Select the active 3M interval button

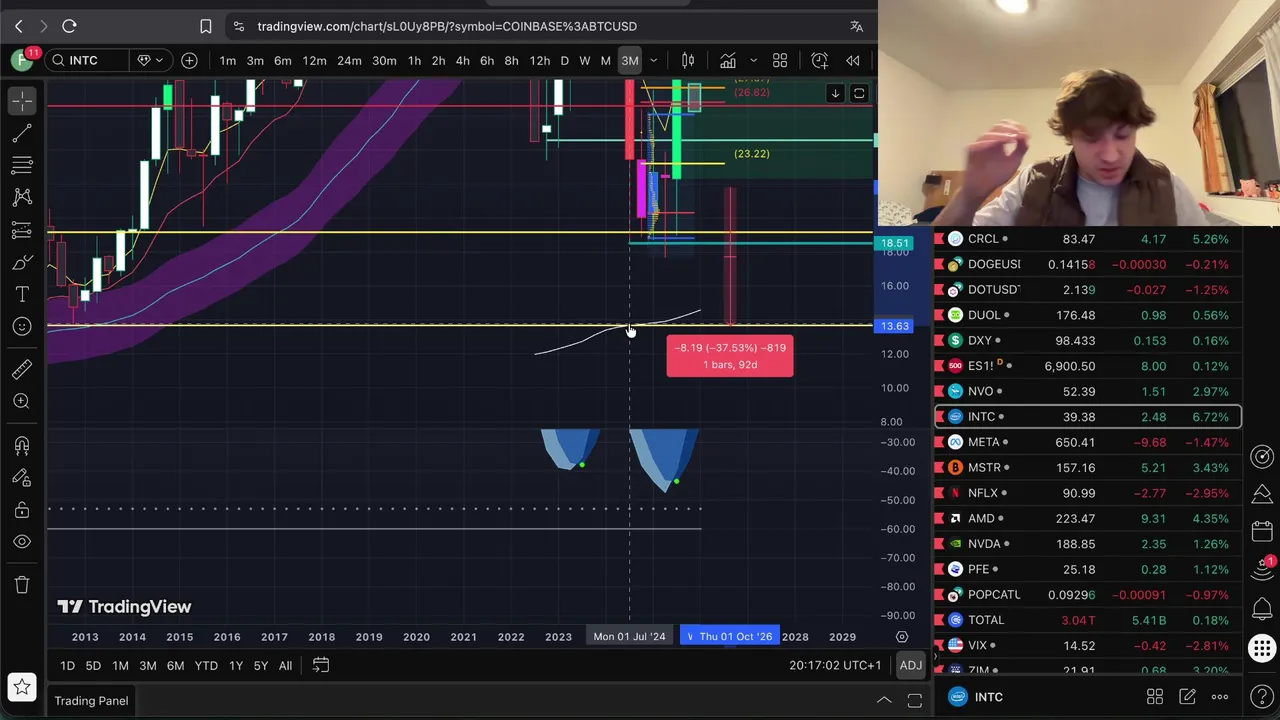point(630,61)
